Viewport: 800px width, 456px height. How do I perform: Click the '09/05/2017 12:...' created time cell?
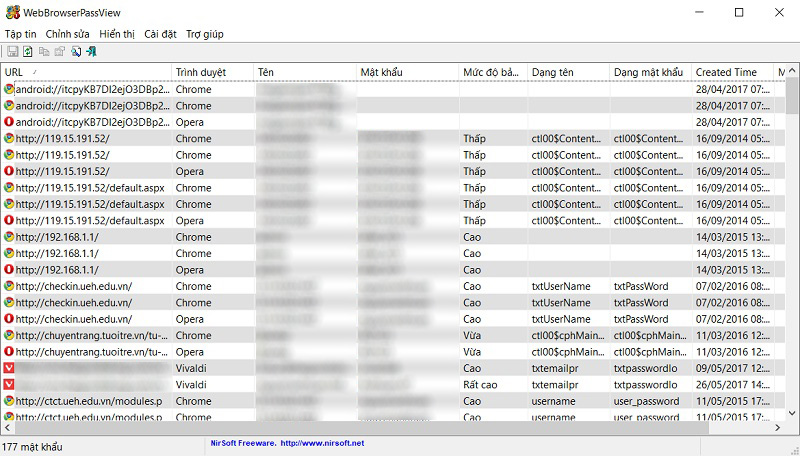733,368
